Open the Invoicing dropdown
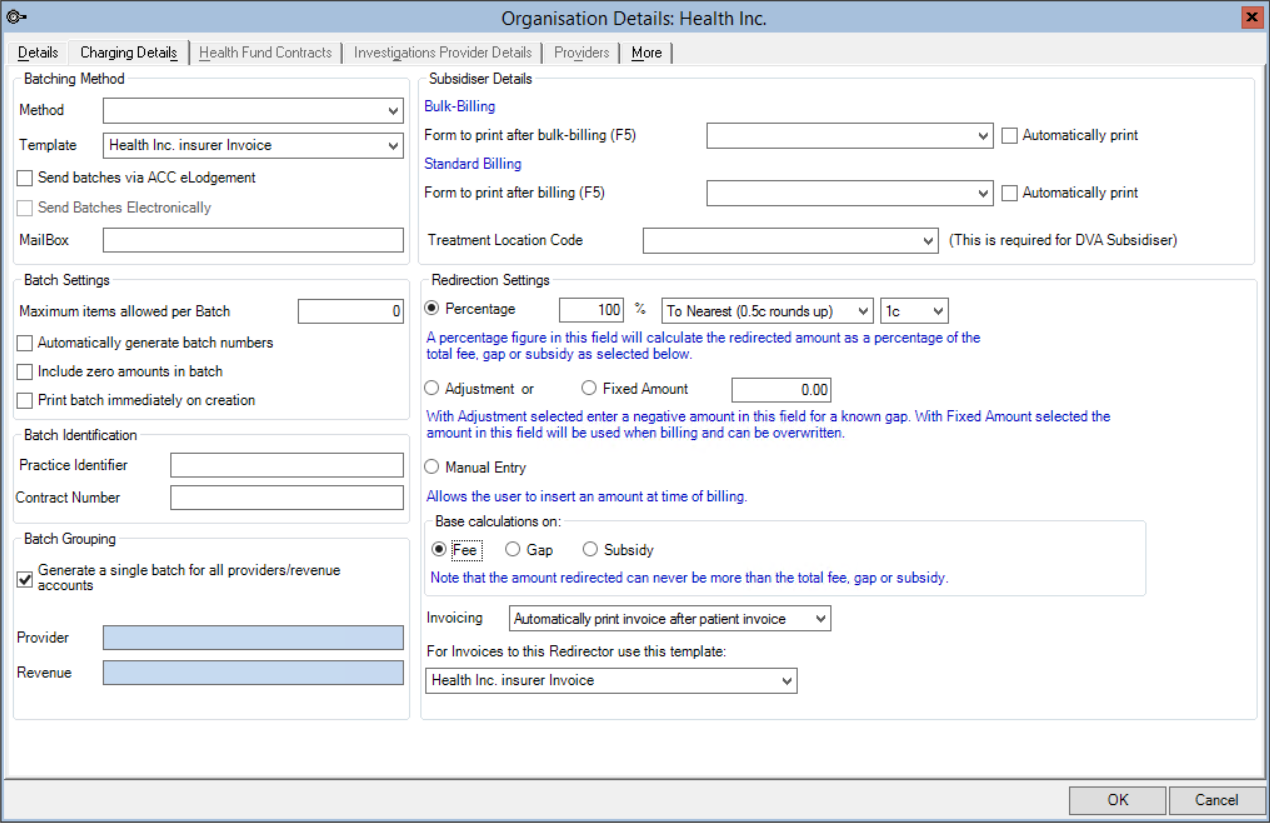1270x823 pixels. click(x=670, y=619)
